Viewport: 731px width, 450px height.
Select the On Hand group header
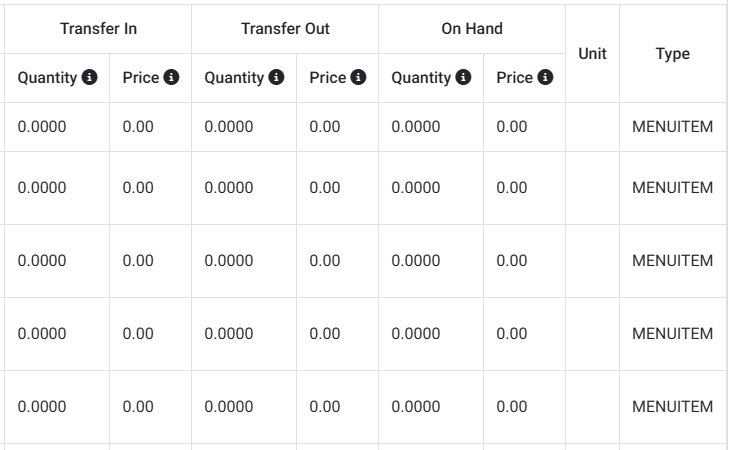tap(472, 29)
